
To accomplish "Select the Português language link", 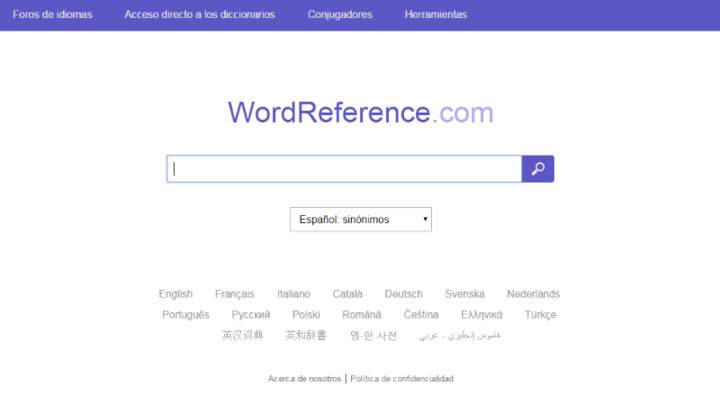I will (x=186, y=315).
